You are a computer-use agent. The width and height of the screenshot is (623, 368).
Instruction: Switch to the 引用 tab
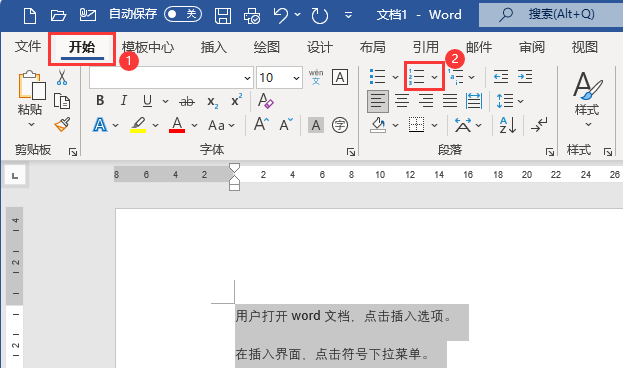[426, 47]
